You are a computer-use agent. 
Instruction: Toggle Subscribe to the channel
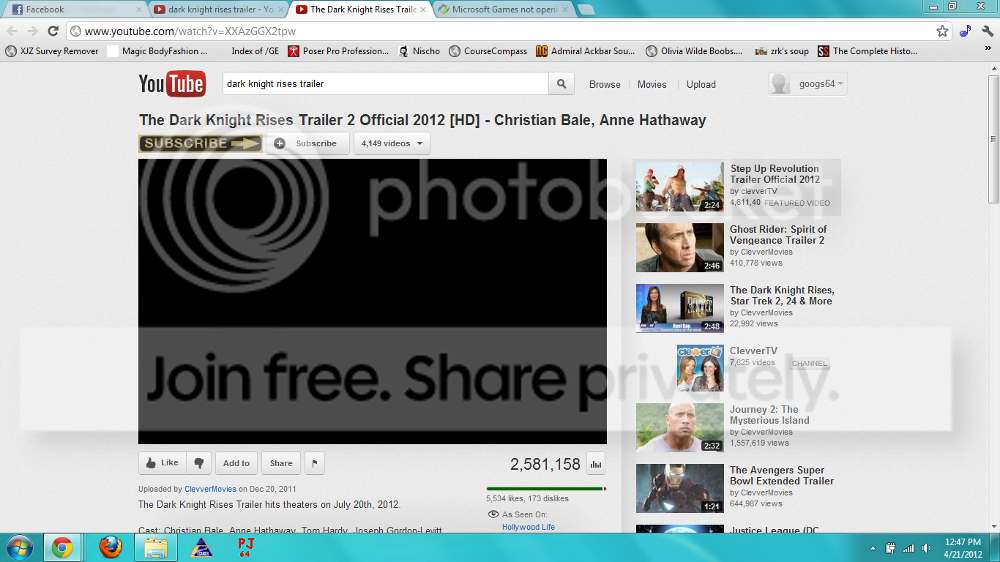click(x=308, y=144)
